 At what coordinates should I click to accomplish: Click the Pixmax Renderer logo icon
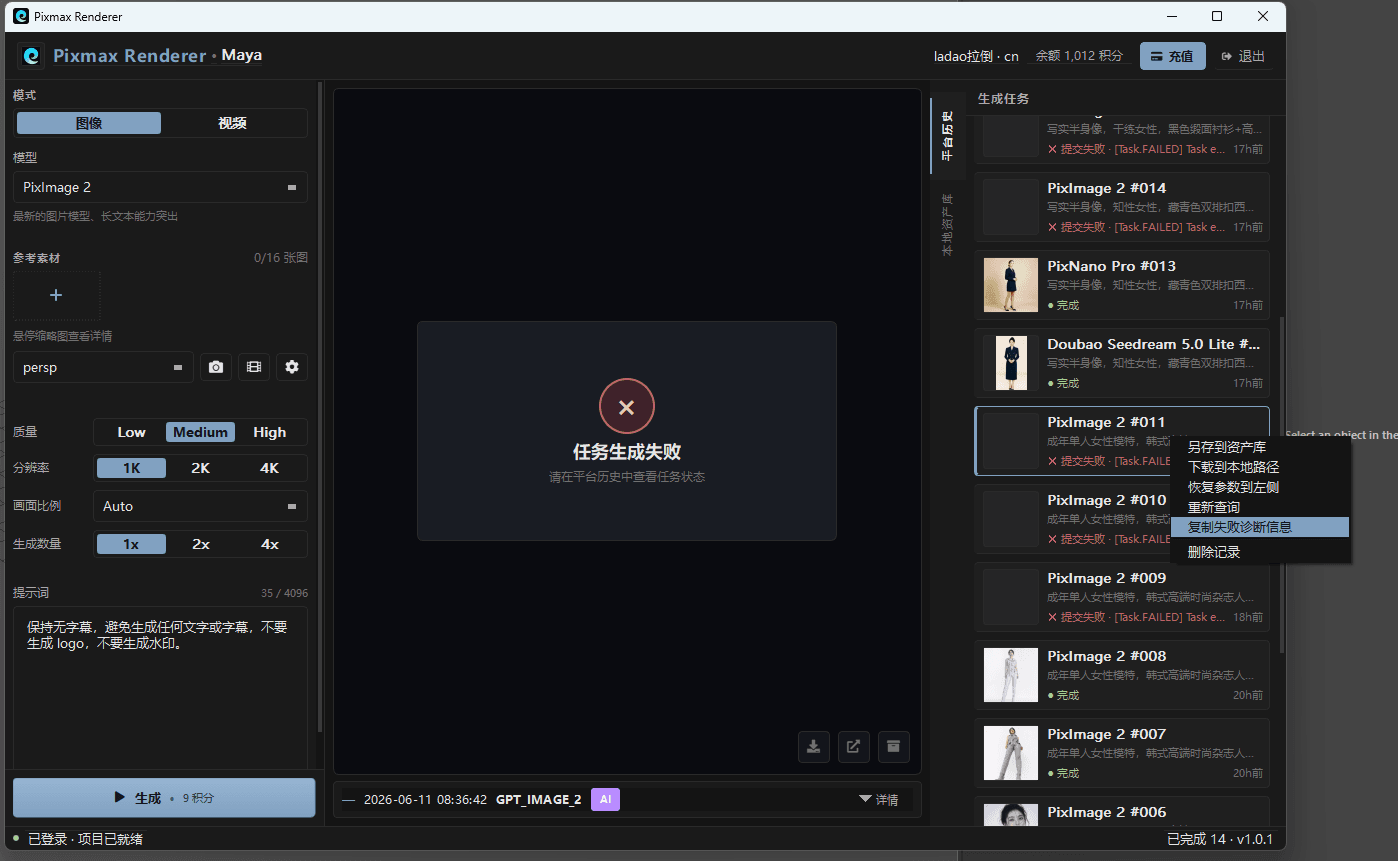(x=32, y=56)
